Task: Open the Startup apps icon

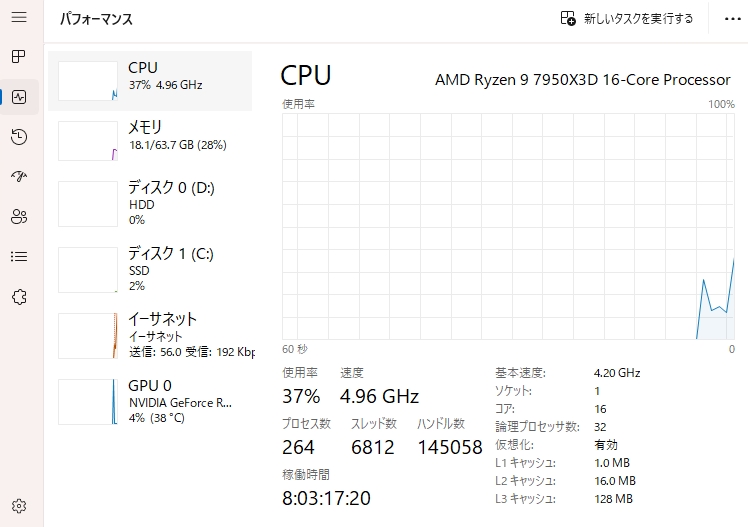Action: (x=18, y=177)
